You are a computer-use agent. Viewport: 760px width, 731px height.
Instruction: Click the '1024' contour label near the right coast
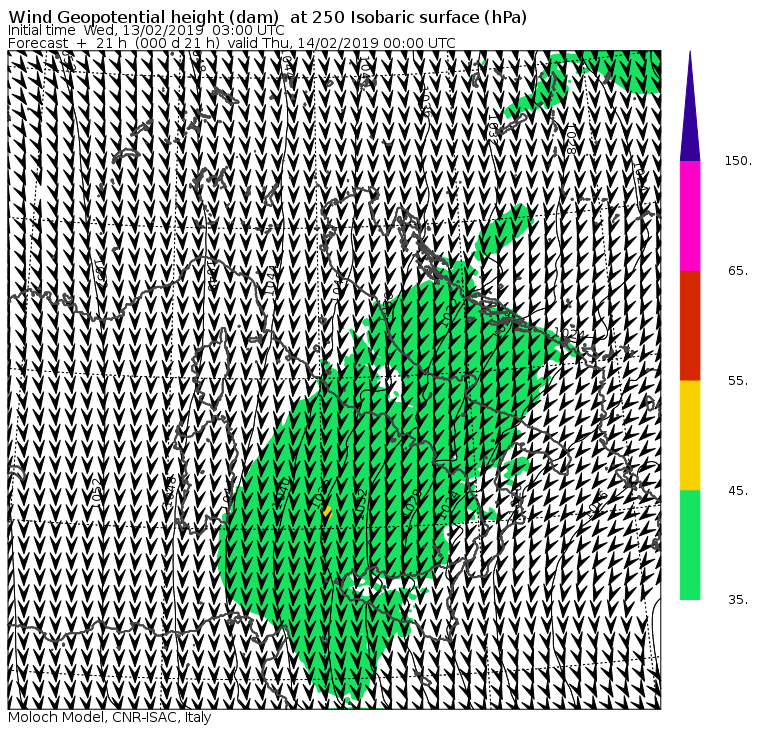tap(569, 333)
